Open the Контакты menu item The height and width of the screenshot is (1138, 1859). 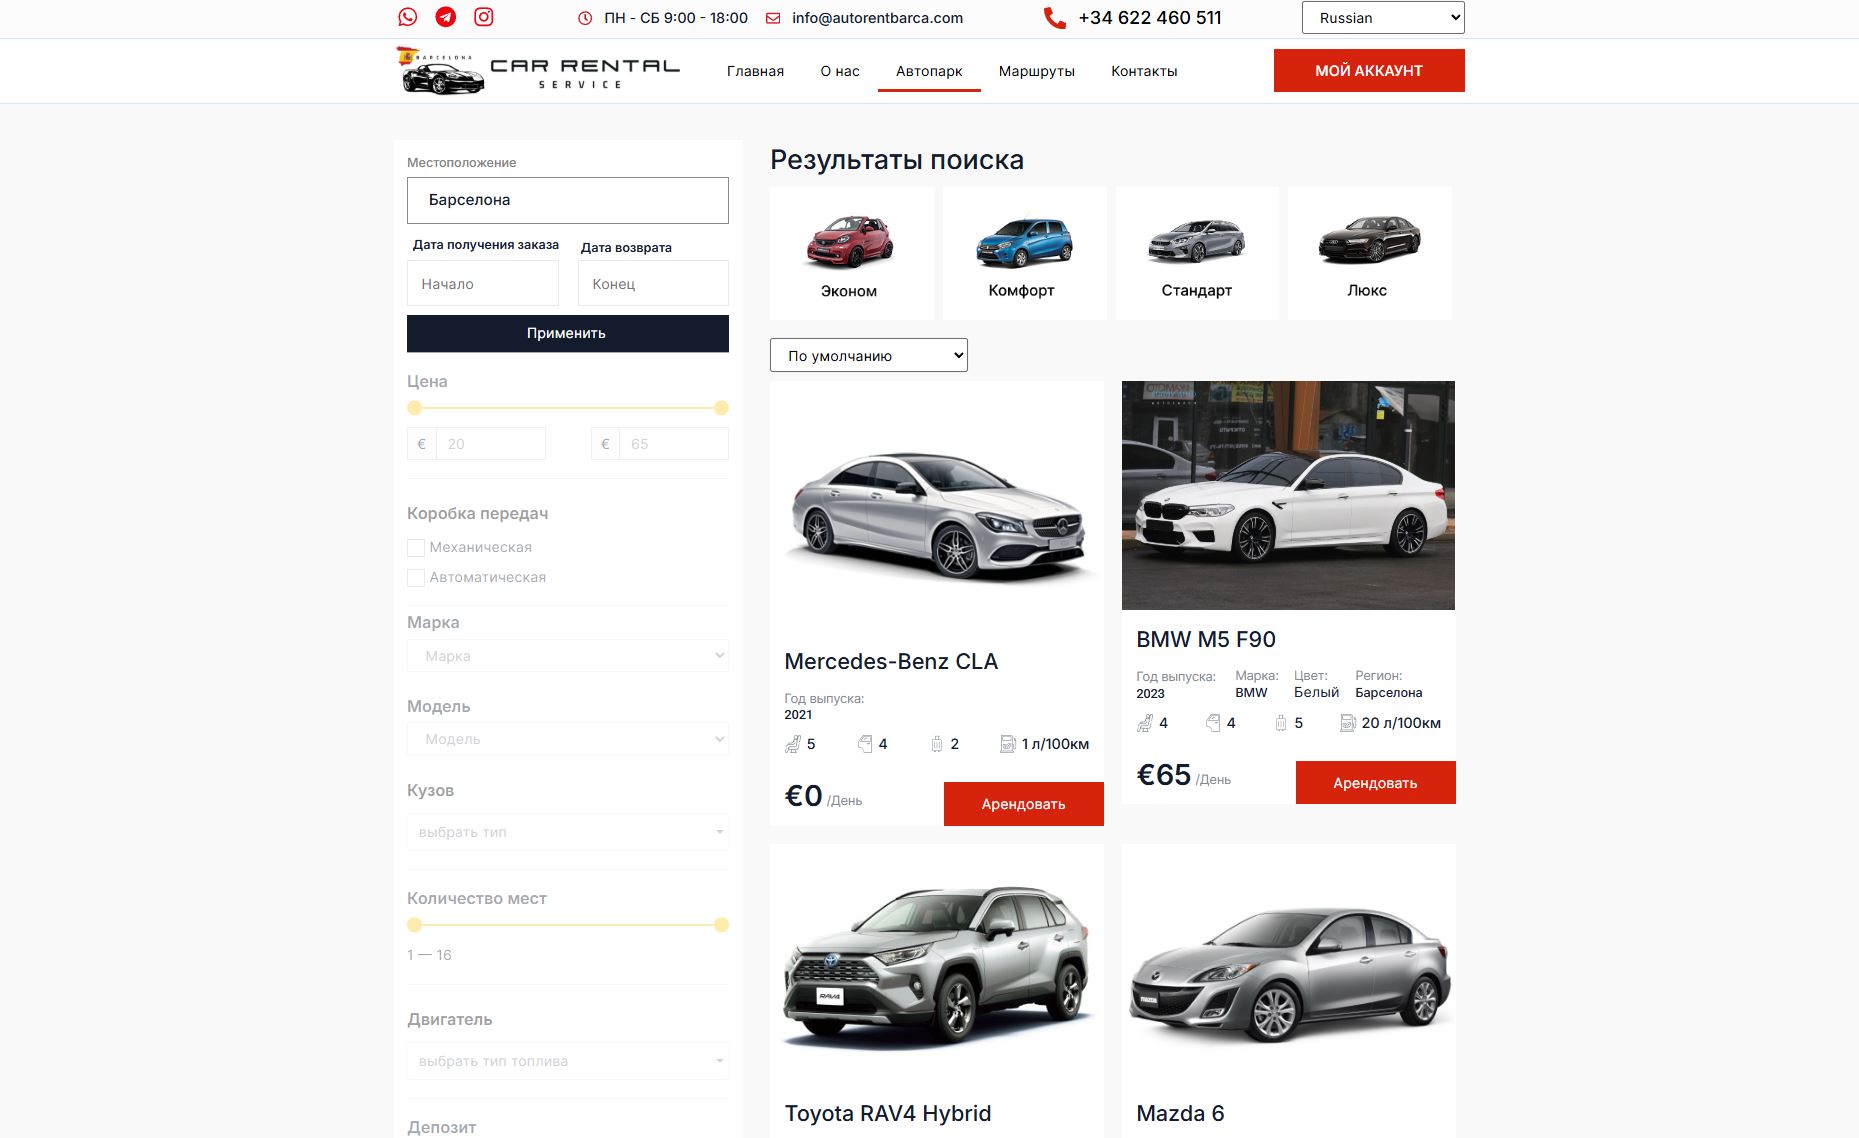(1144, 71)
